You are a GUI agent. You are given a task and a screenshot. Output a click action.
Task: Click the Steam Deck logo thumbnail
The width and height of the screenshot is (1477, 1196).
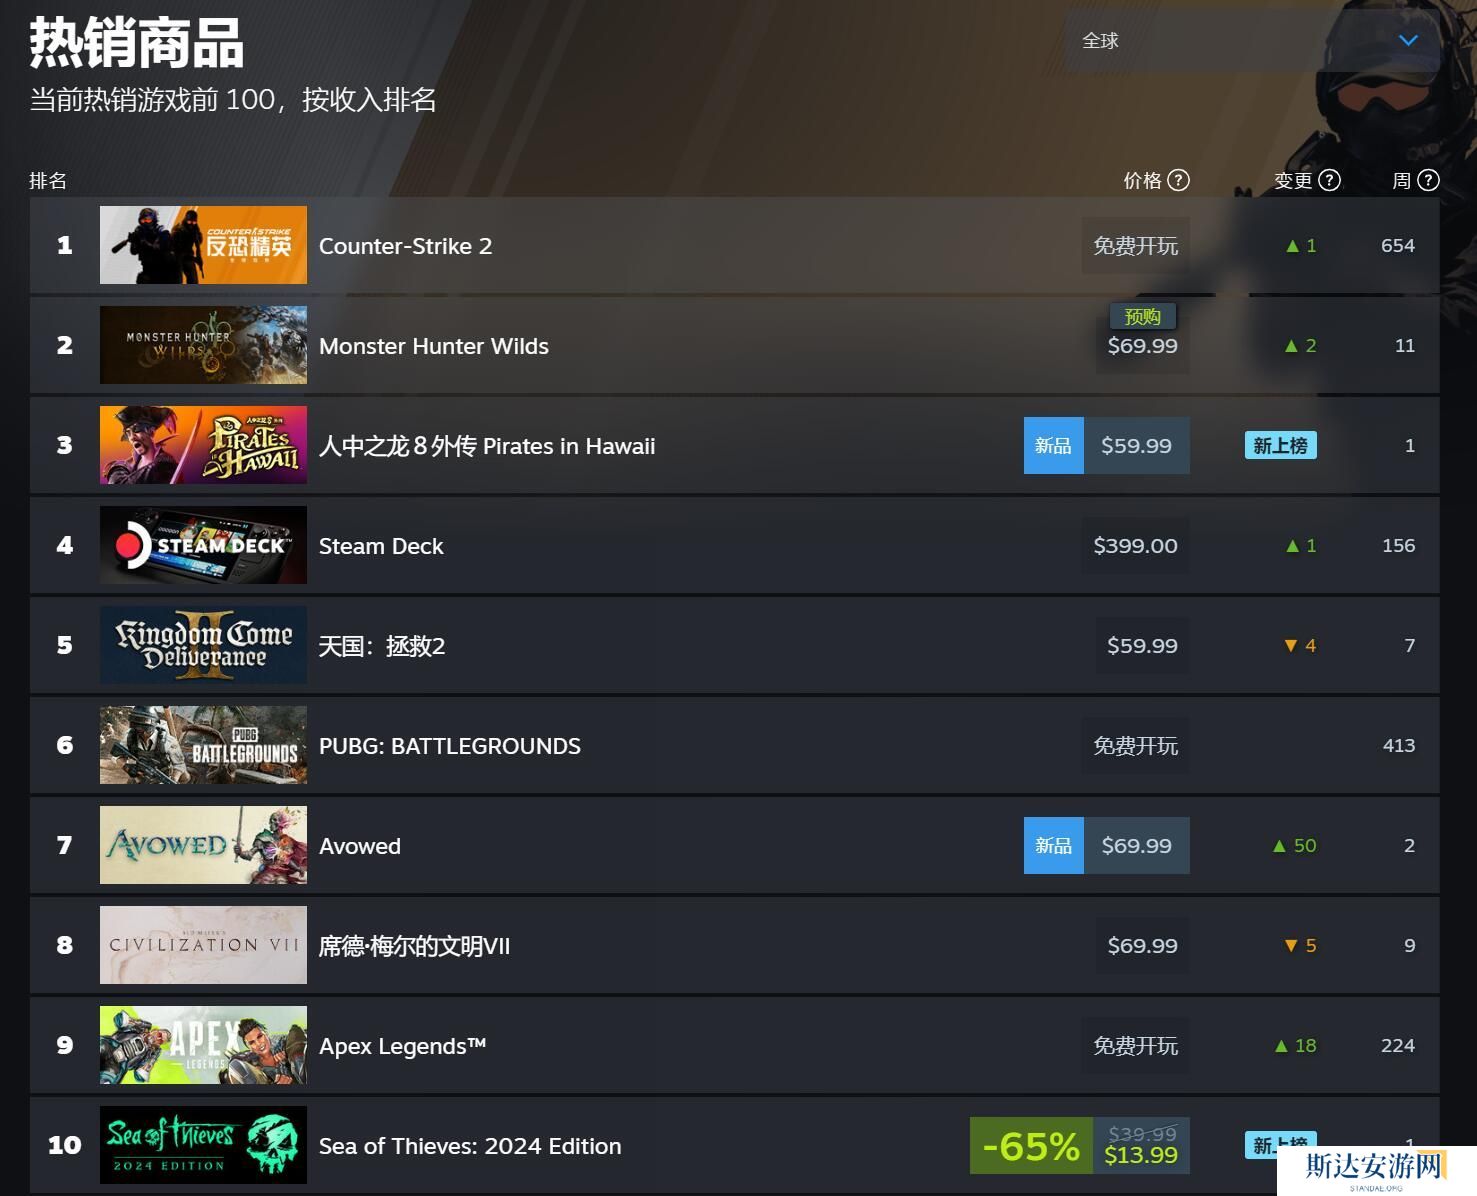point(203,545)
